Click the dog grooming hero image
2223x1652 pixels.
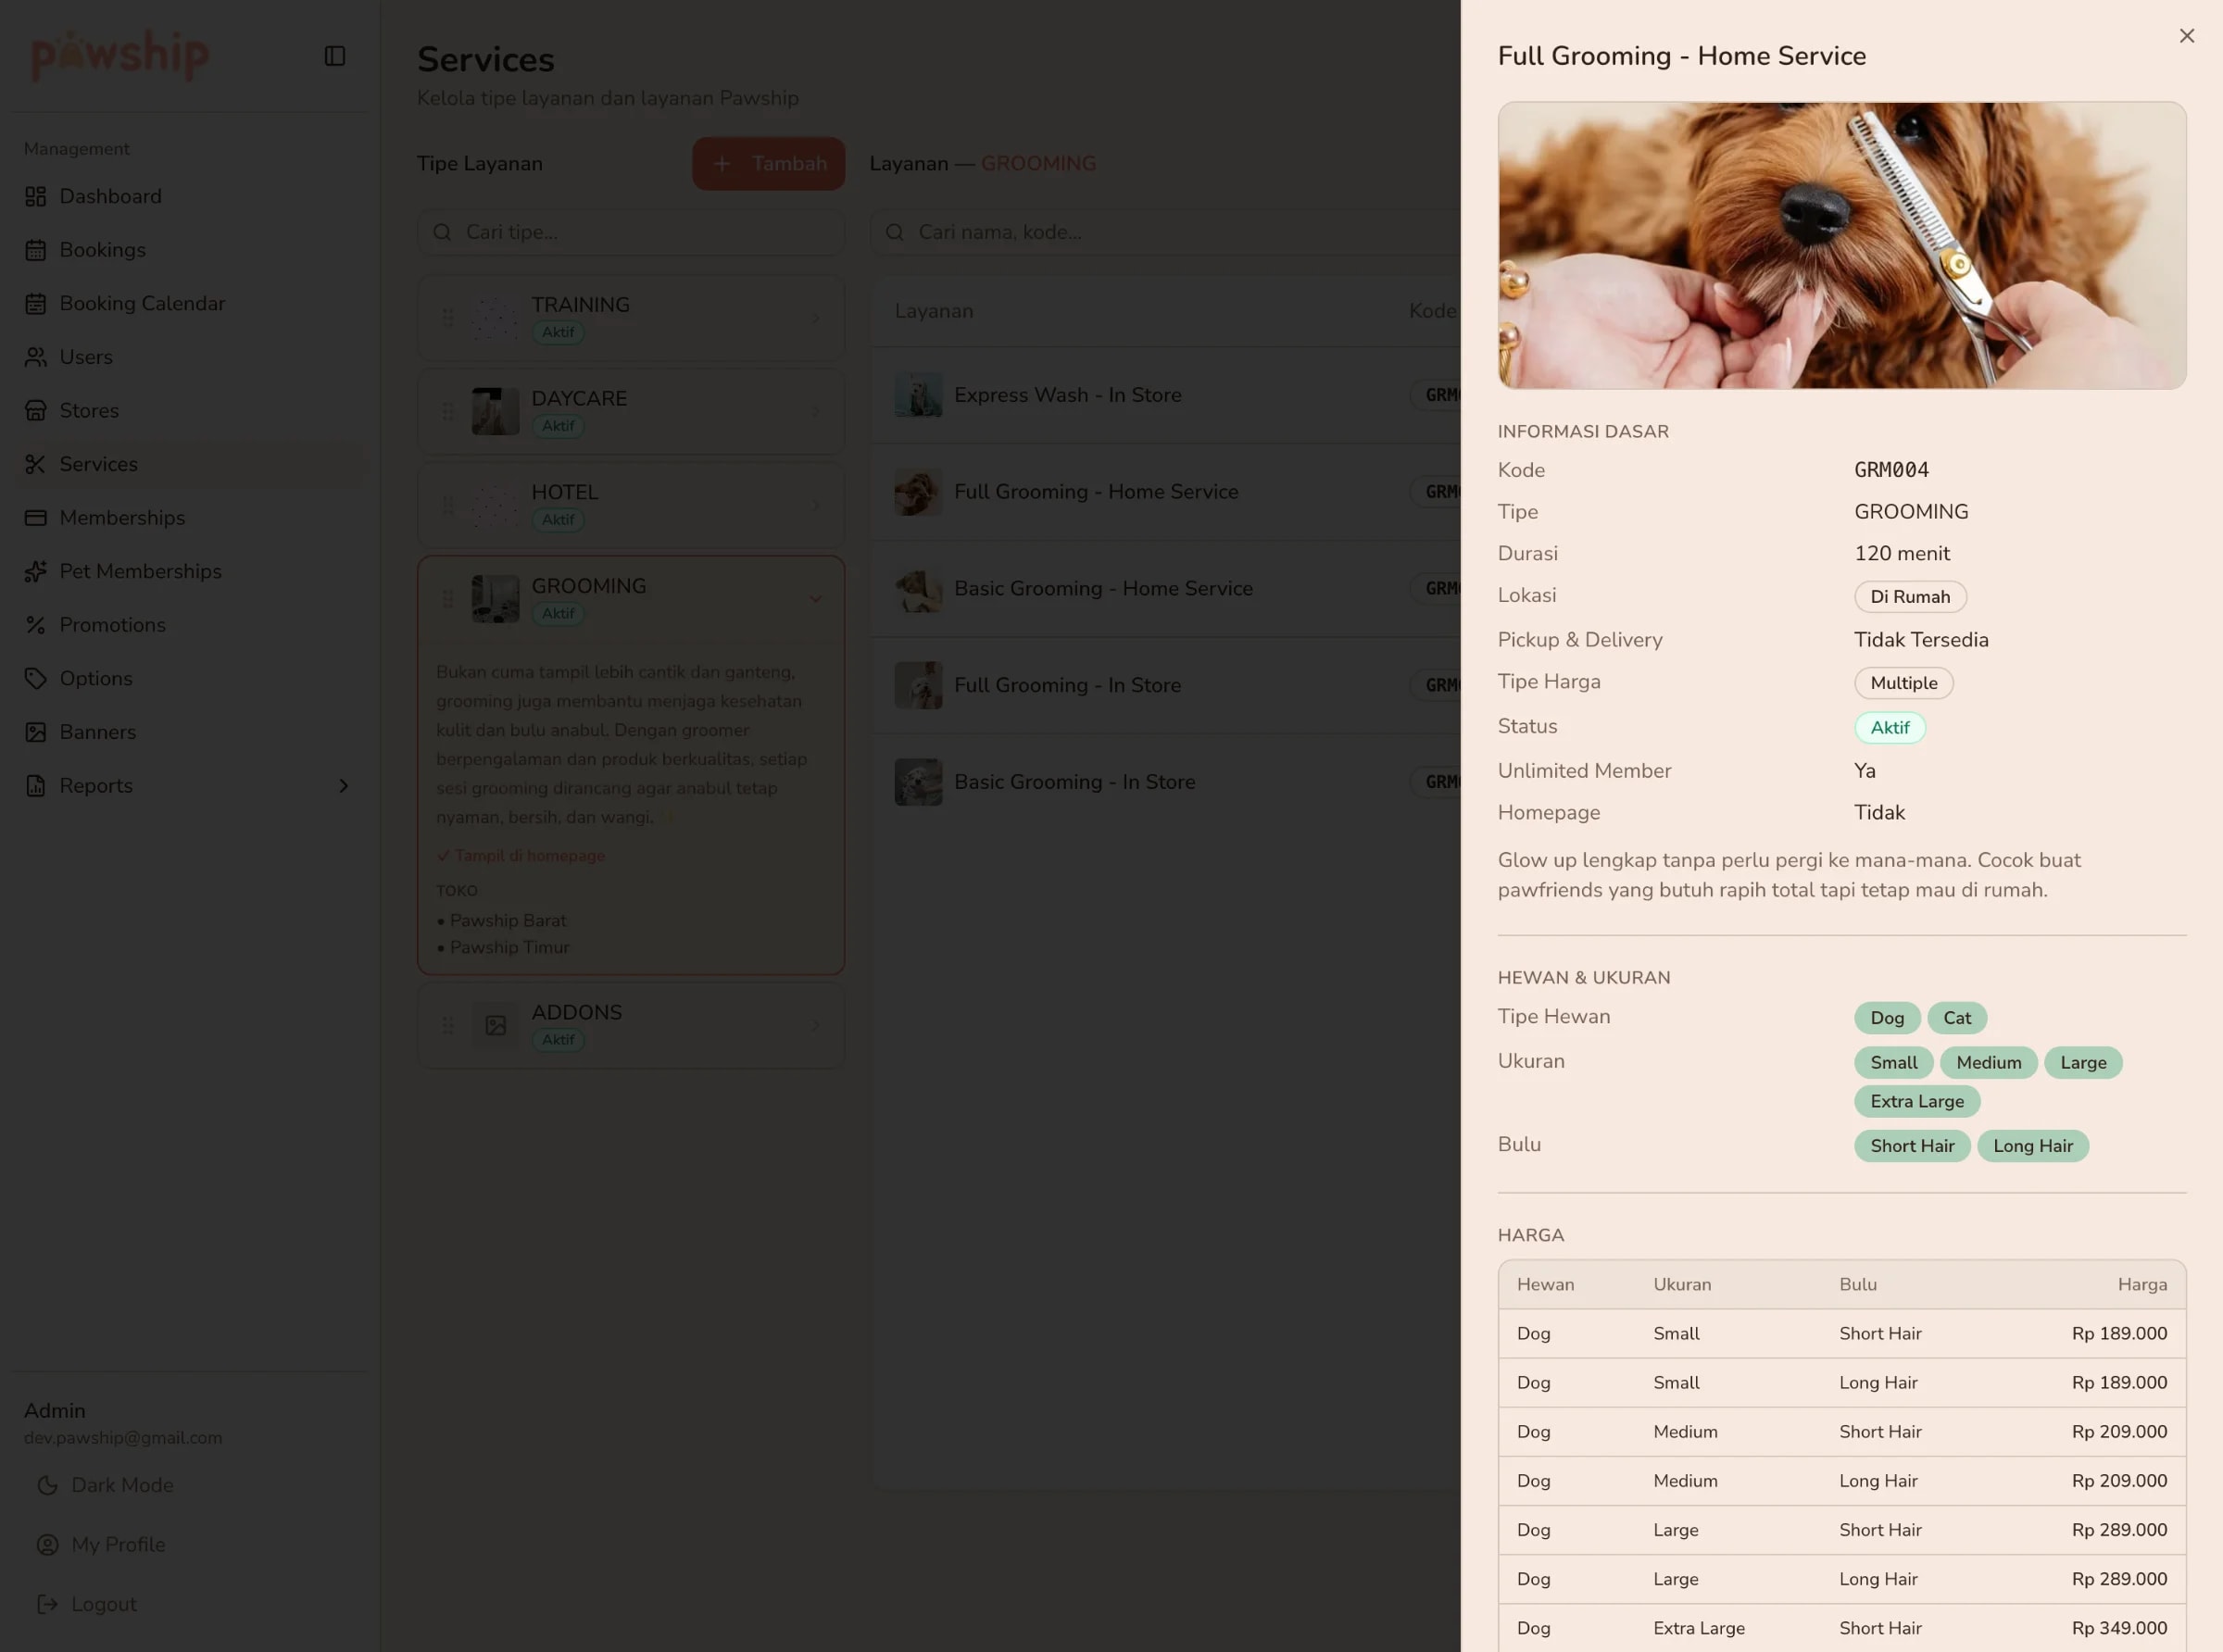coord(1841,245)
